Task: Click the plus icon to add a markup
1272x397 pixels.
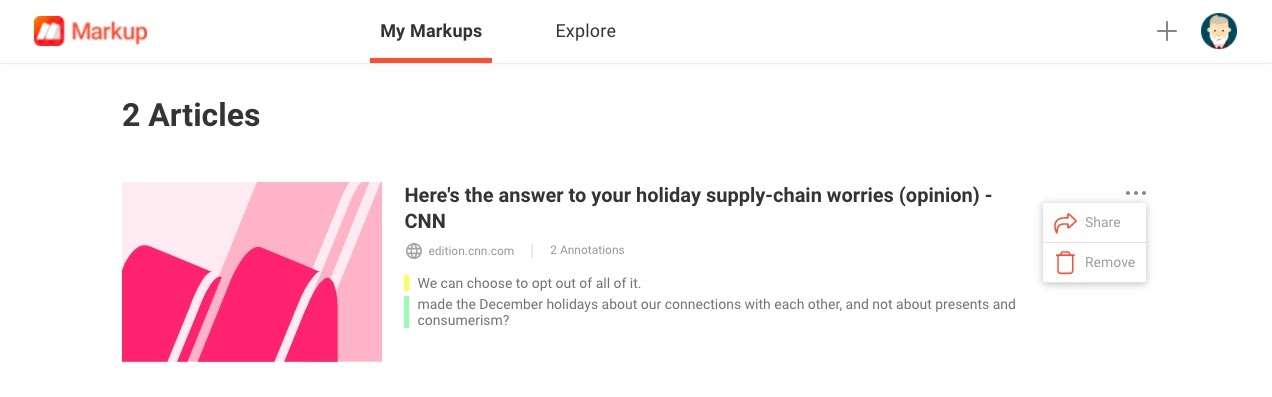Action: pos(1166,31)
